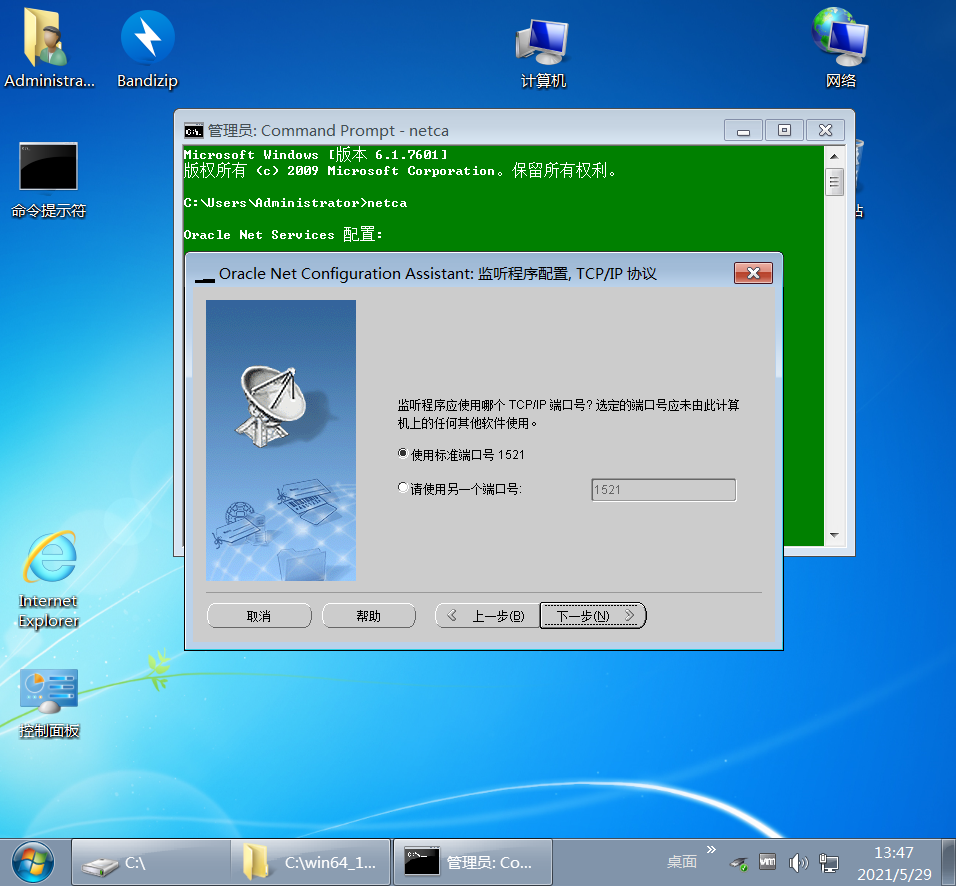Open the 网络 desktop icon
956x886 pixels.
point(840,40)
